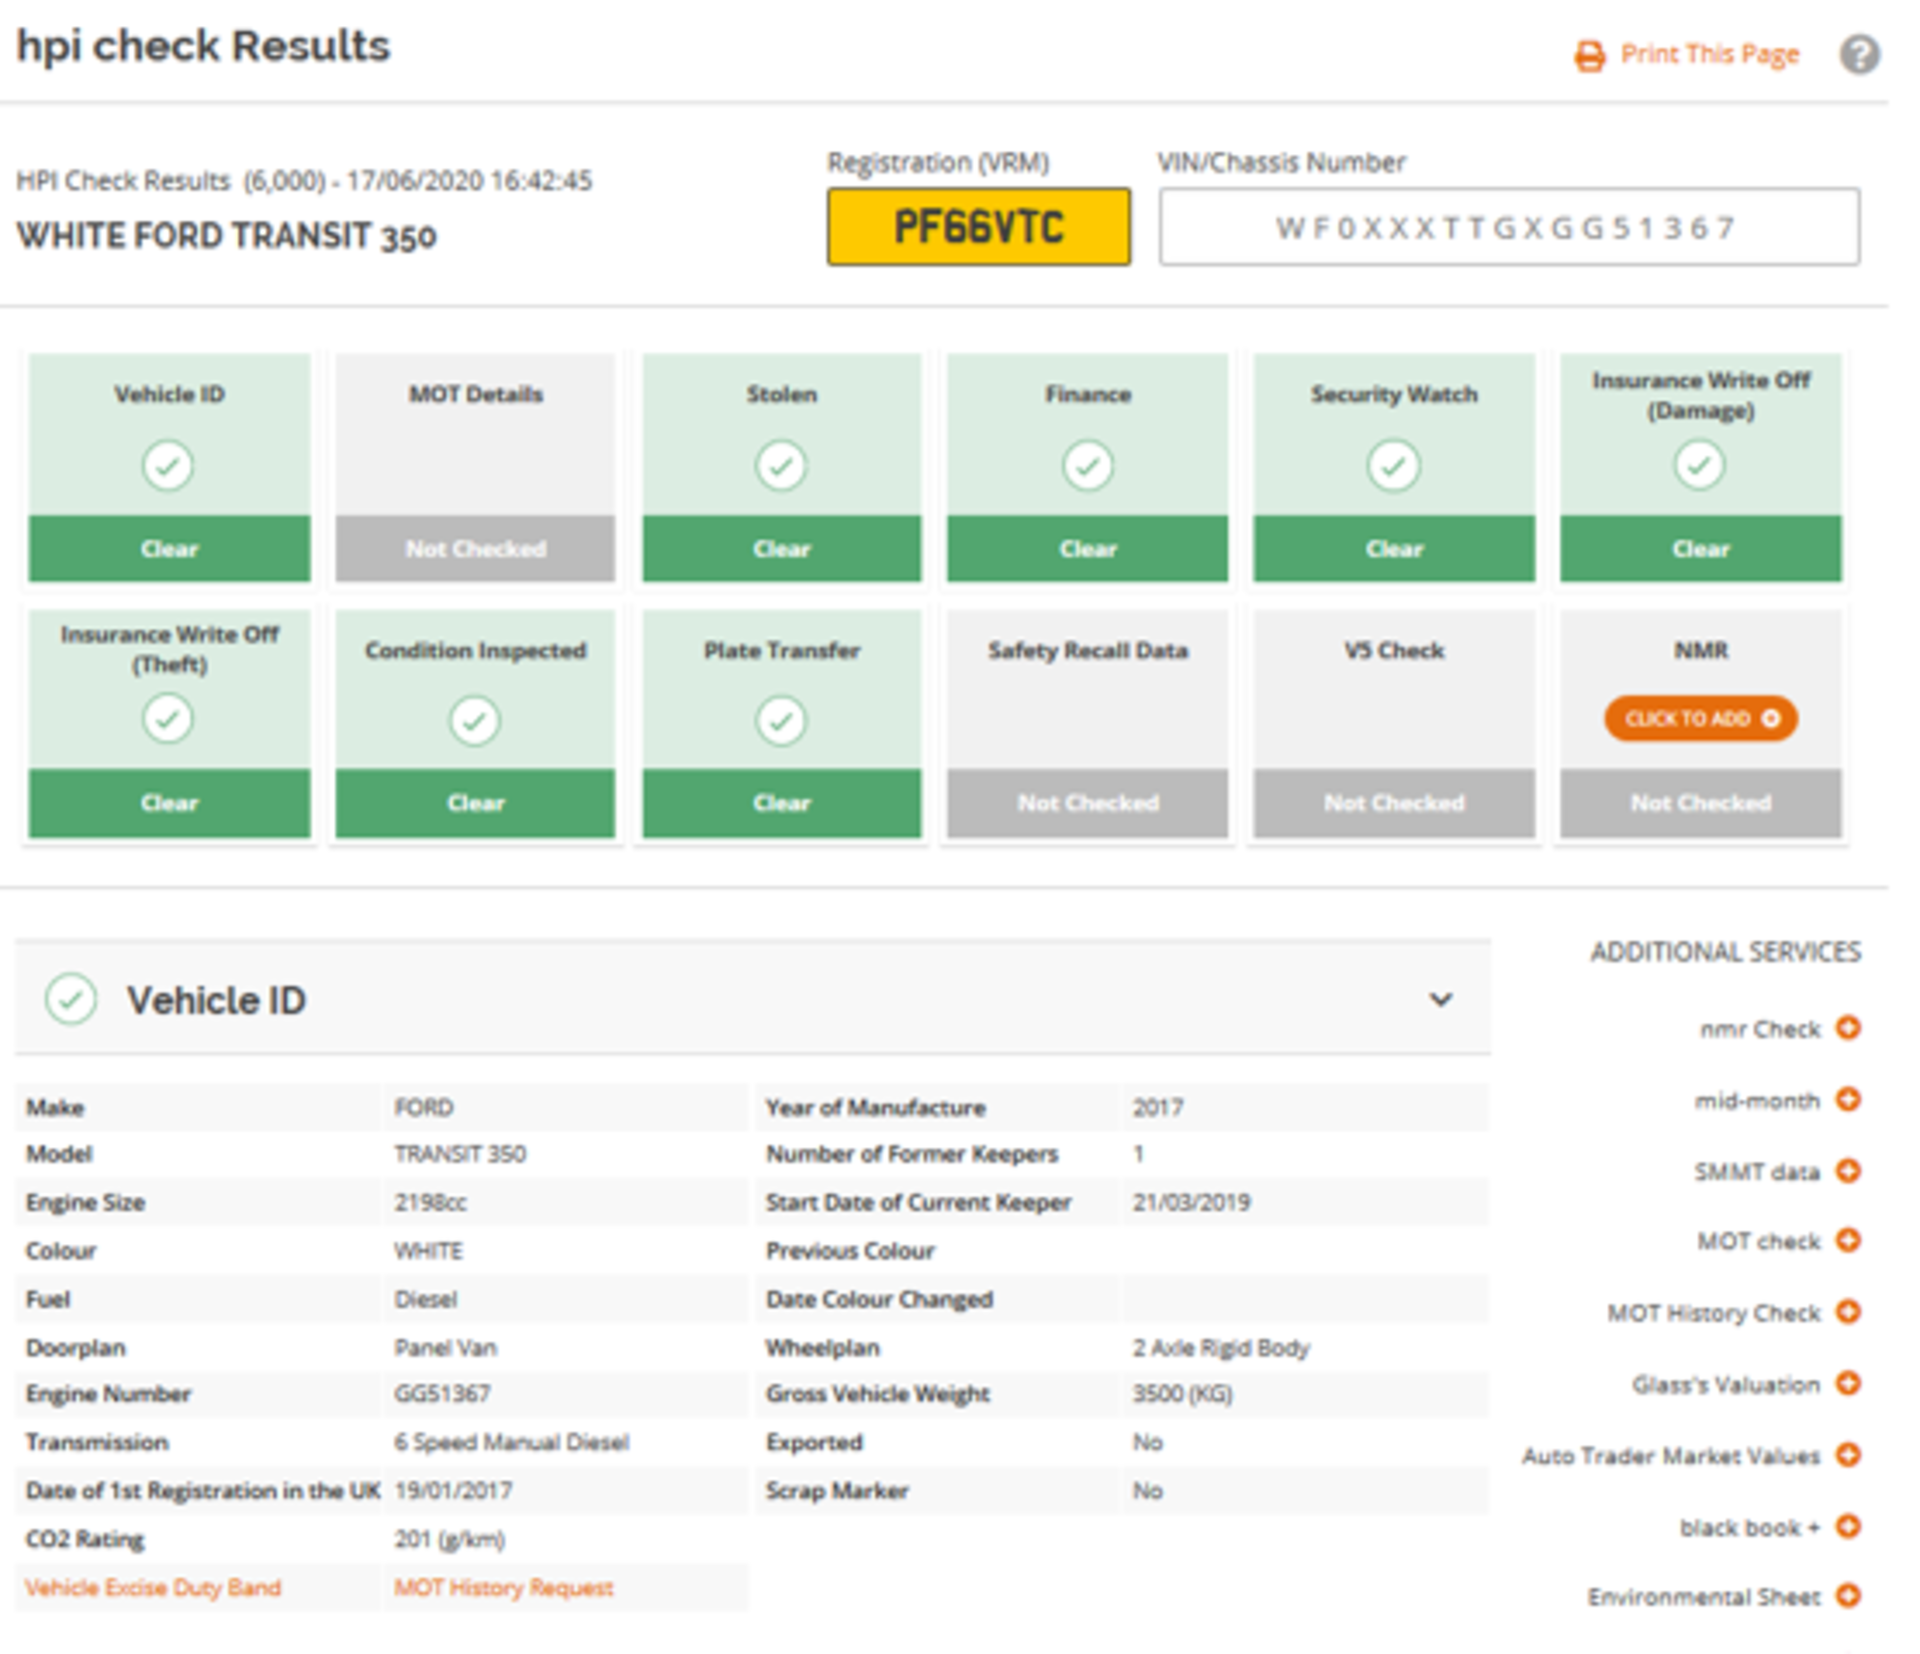The width and height of the screenshot is (1920, 1654).
Task: Click Clear bar under Finance tile
Action: click(1088, 548)
